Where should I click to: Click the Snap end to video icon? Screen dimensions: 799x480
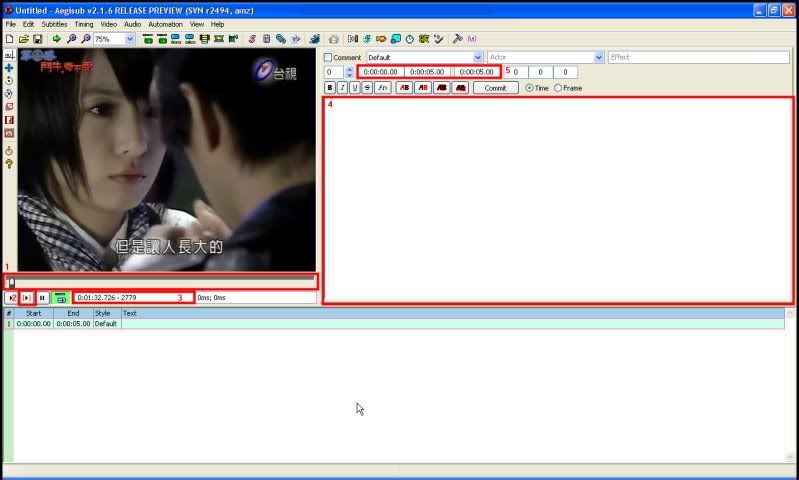click(190, 39)
